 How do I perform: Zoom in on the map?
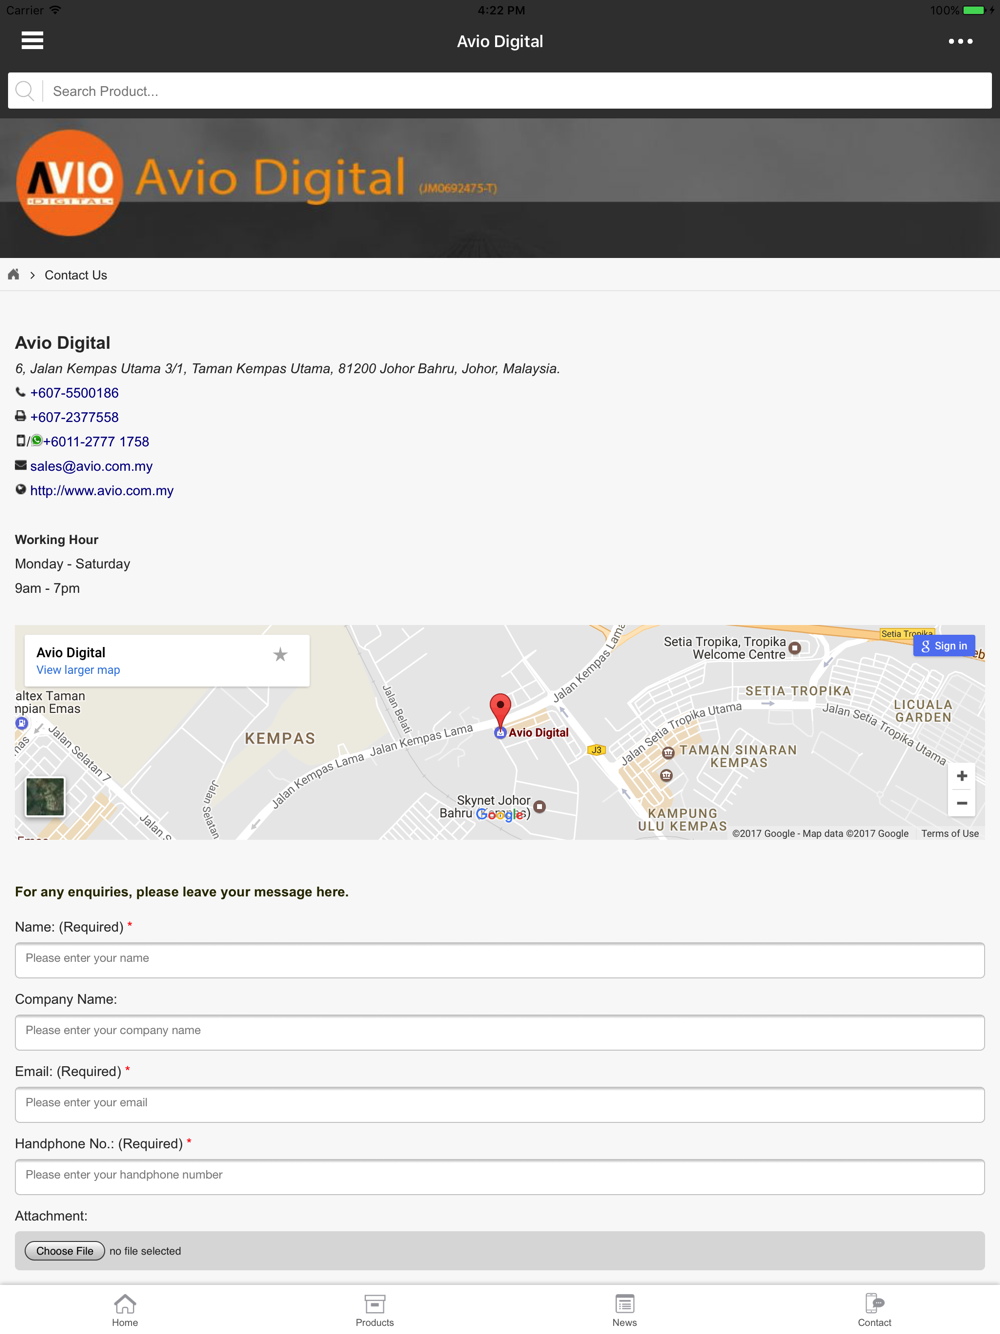(962, 776)
